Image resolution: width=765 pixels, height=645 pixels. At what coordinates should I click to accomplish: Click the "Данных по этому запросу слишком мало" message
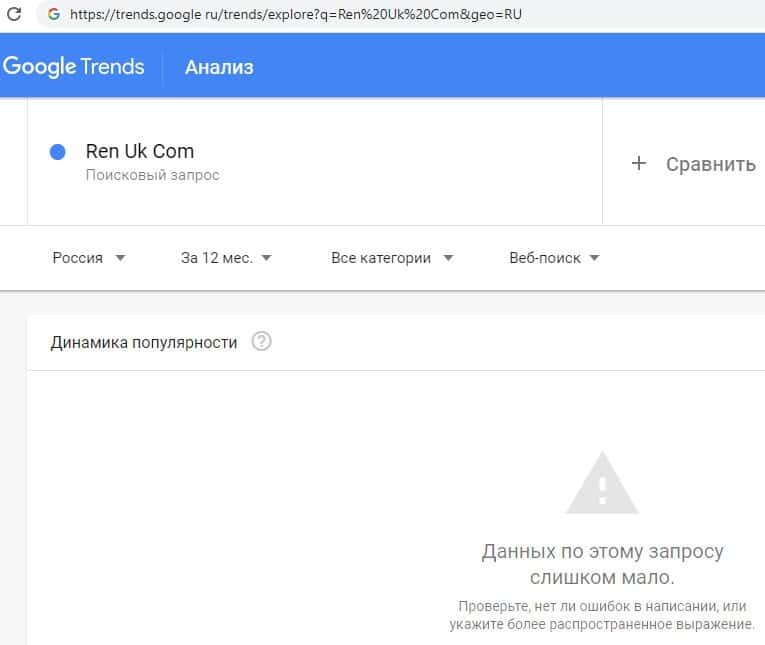602,565
